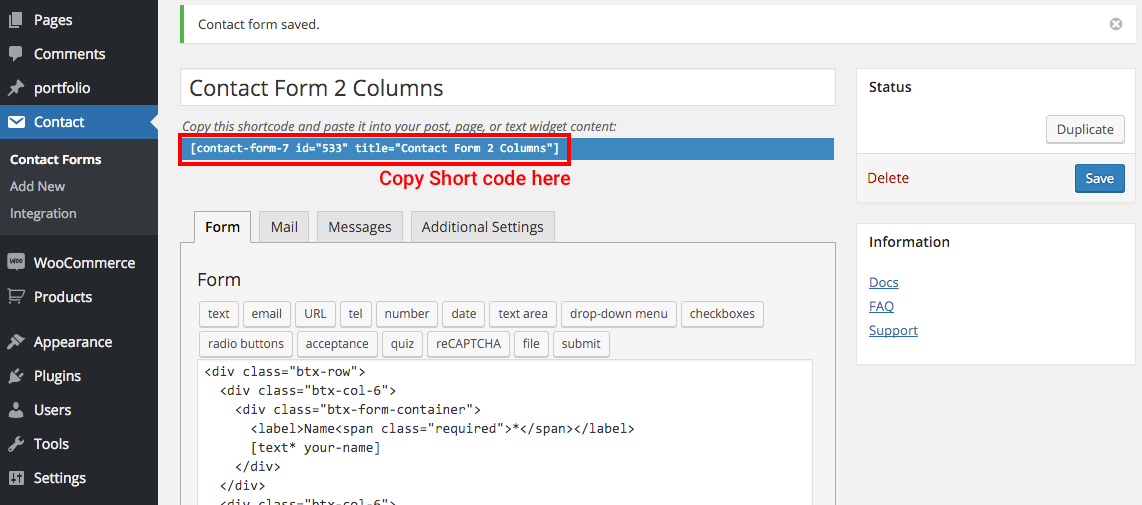The height and width of the screenshot is (505, 1142).
Task: Click the Comments speech bubble icon
Action: [x=16, y=54]
